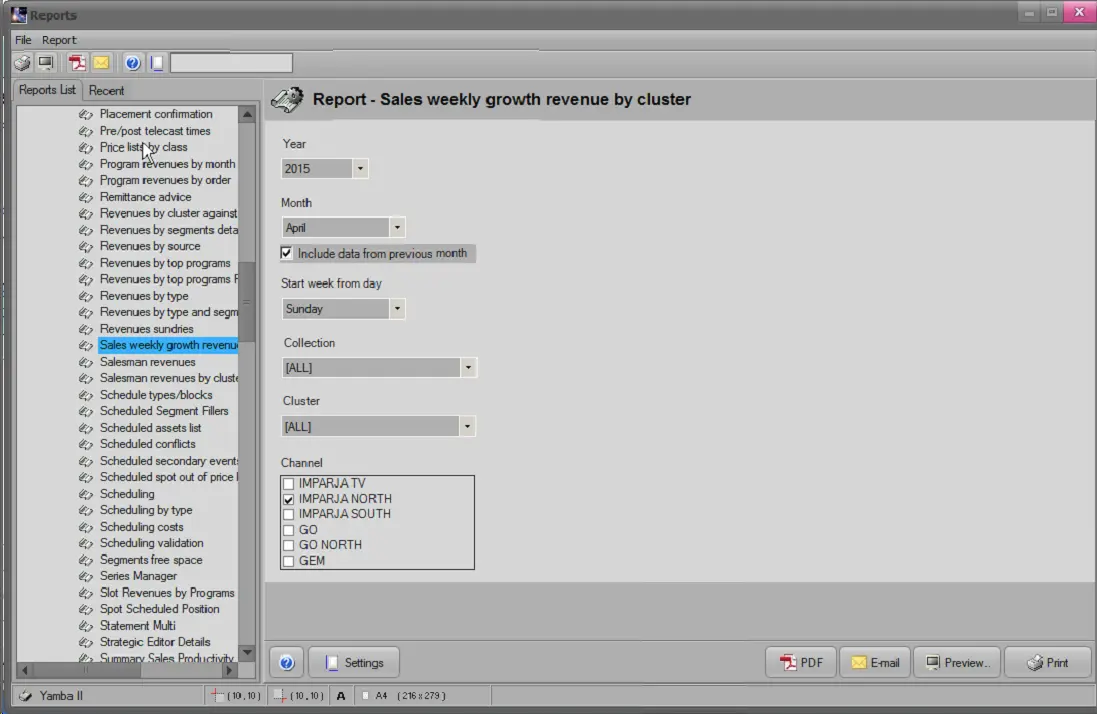Enable the IMPARJA TV channel checkbox

click(x=289, y=484)
